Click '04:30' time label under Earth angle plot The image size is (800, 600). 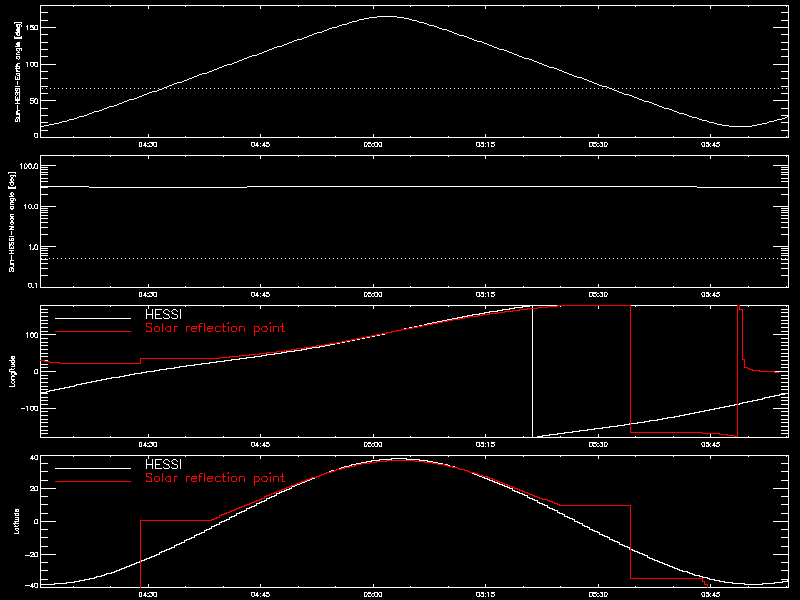click(148, 144)
